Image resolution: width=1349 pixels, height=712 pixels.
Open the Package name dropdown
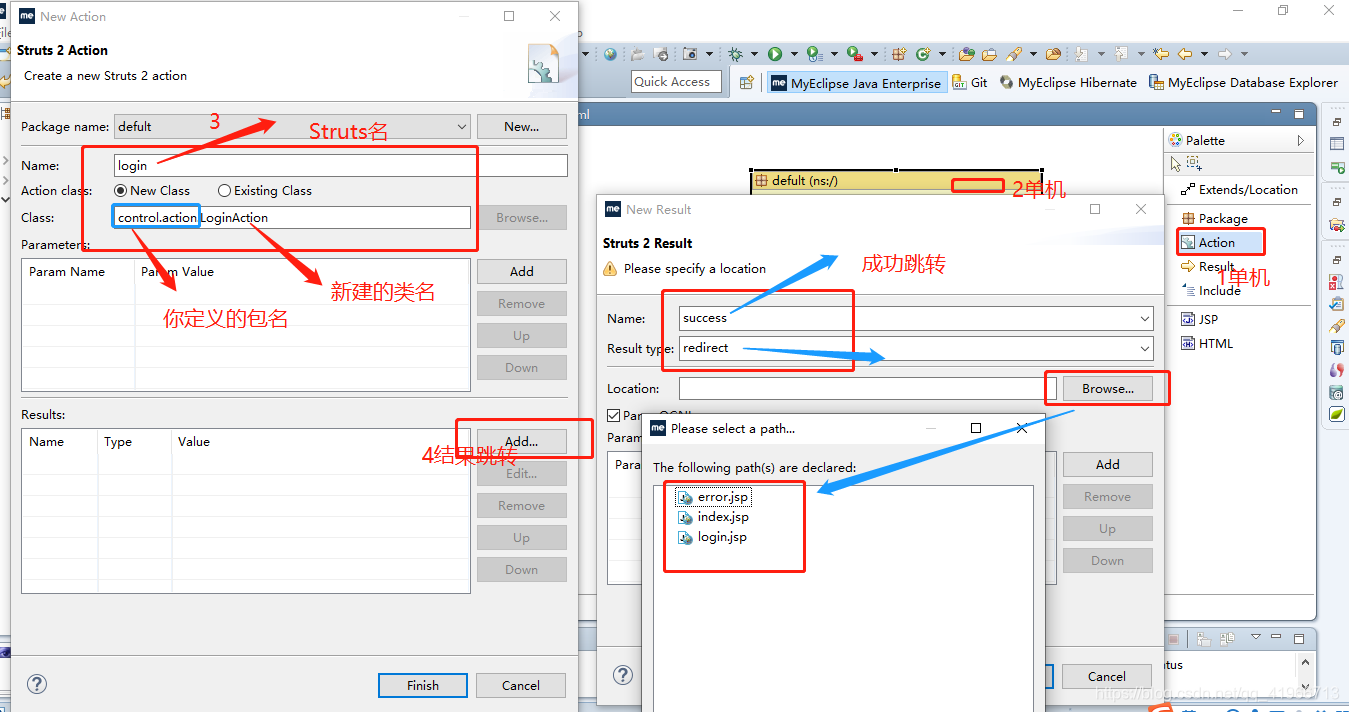coord(461,126)
